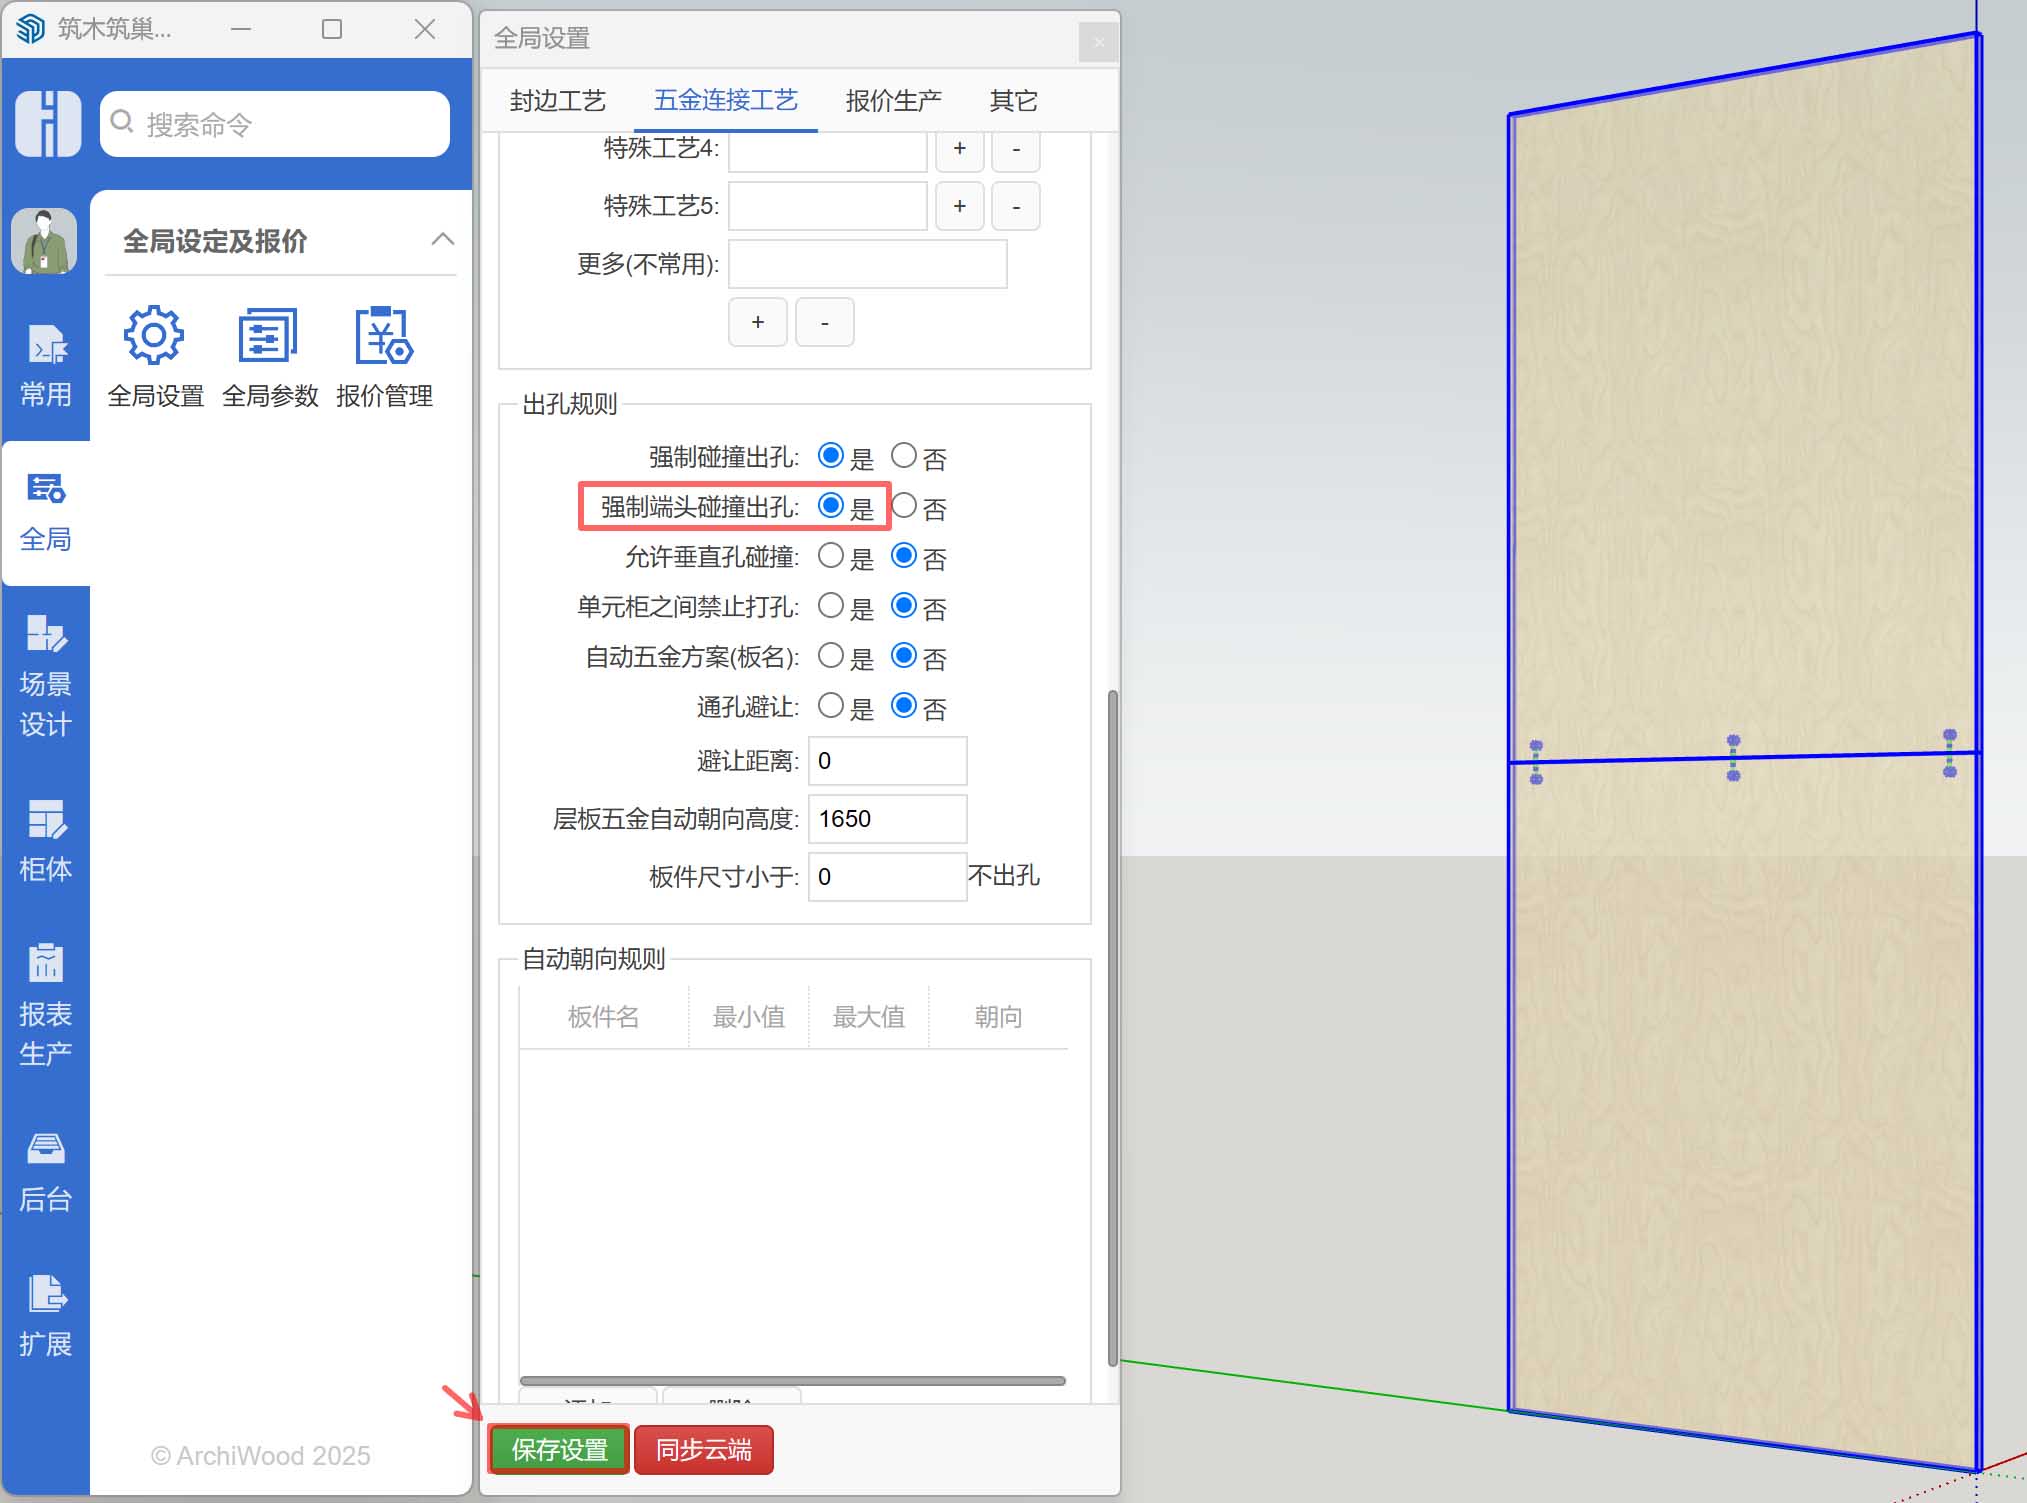Enable 通孔避让 by selecting 是
The height and width of the screenshot is (1503, 2027).
[831, 706]
